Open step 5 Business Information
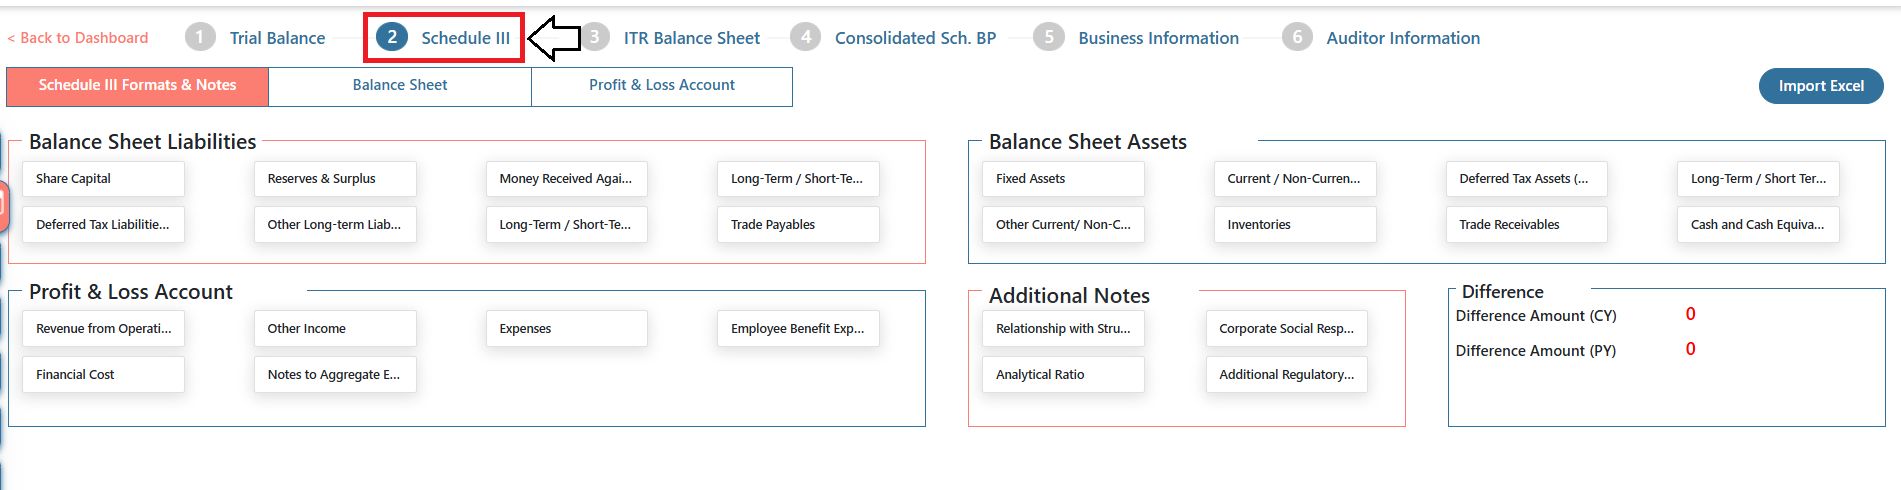 (1158, 38)
